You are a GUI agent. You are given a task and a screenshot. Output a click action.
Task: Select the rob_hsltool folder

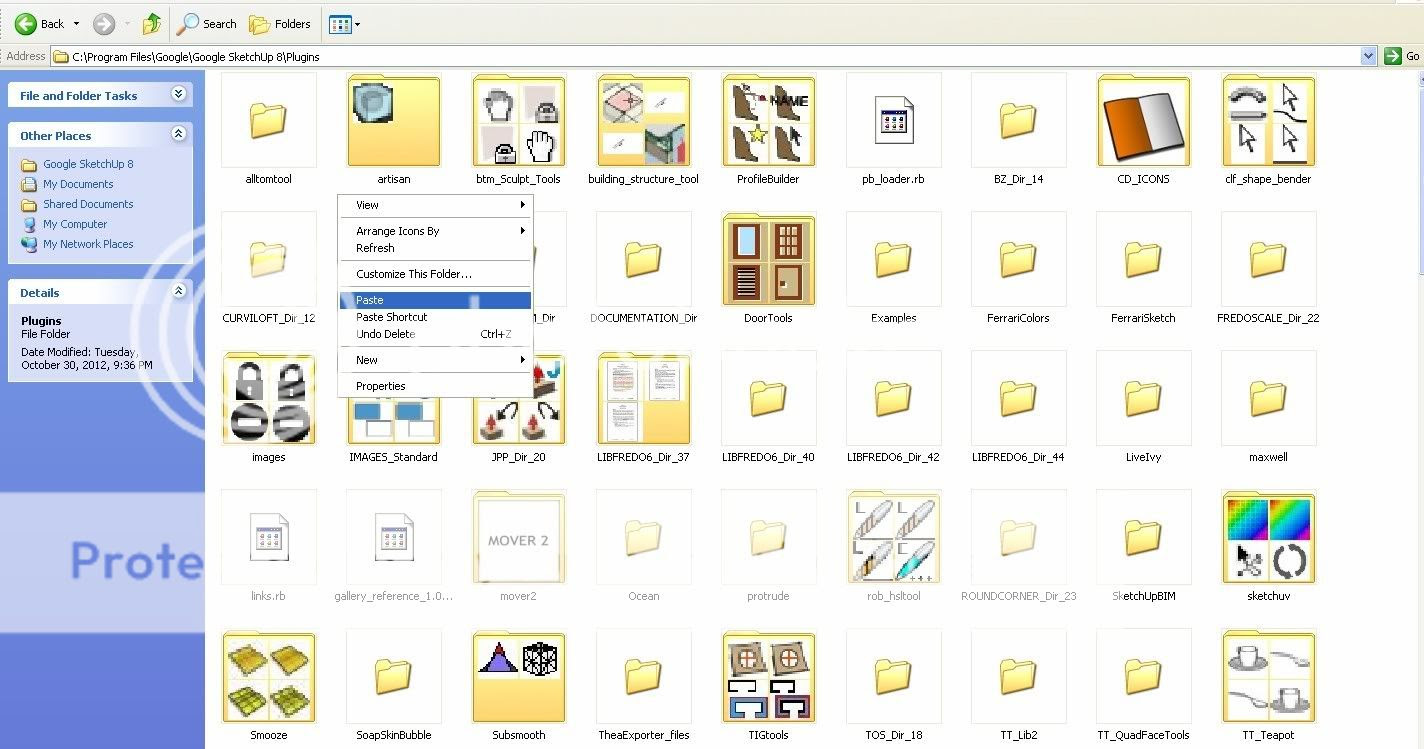894,537
